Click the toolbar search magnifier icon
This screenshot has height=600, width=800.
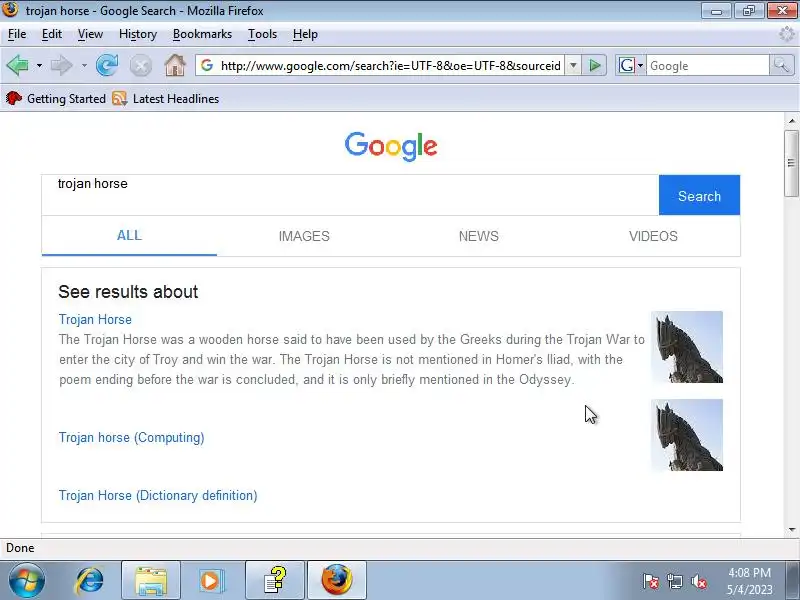782,65
